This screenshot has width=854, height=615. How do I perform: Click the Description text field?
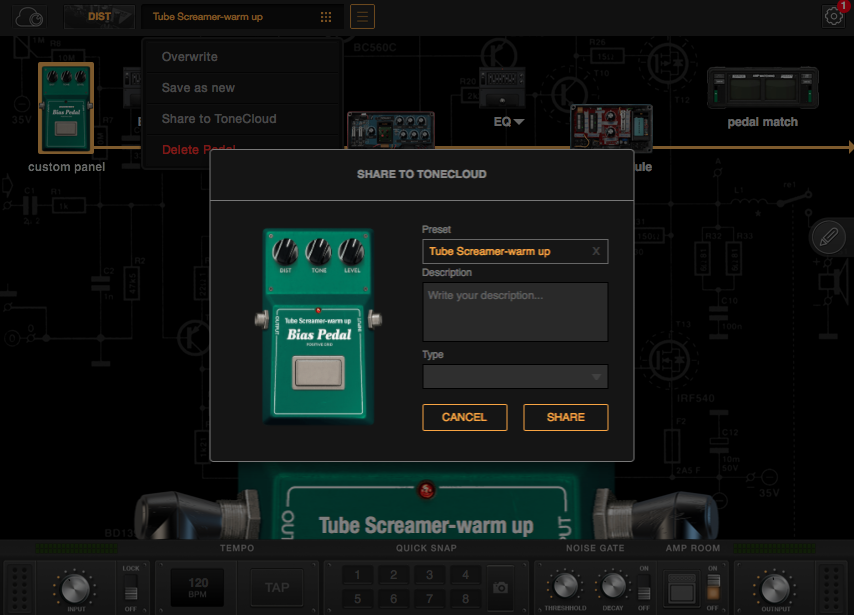click(x=515, y=312)
